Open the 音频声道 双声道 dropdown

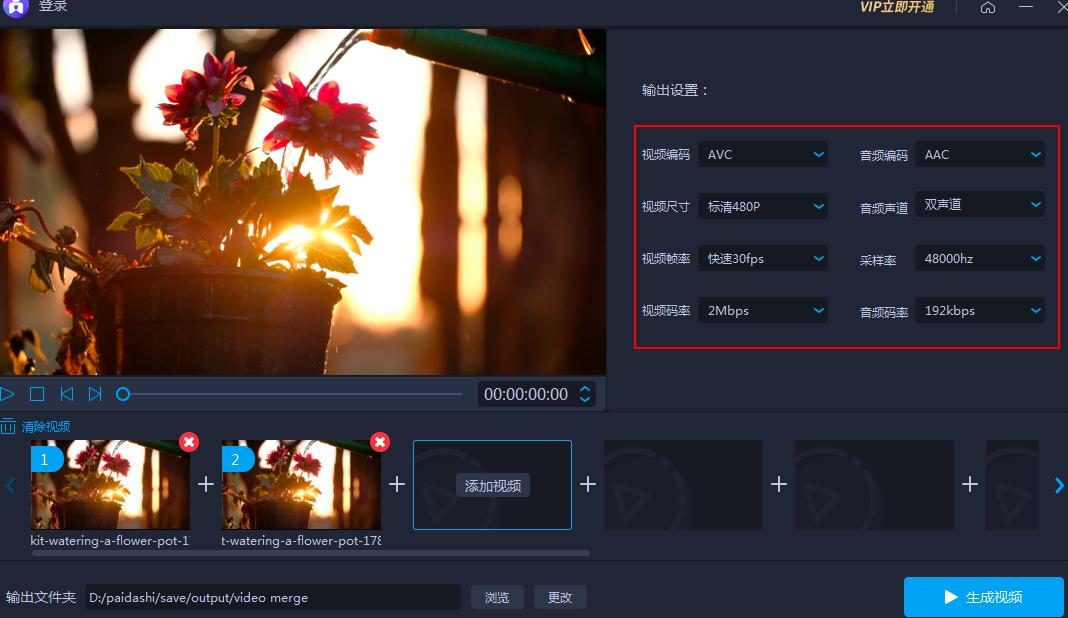[979, 204]
